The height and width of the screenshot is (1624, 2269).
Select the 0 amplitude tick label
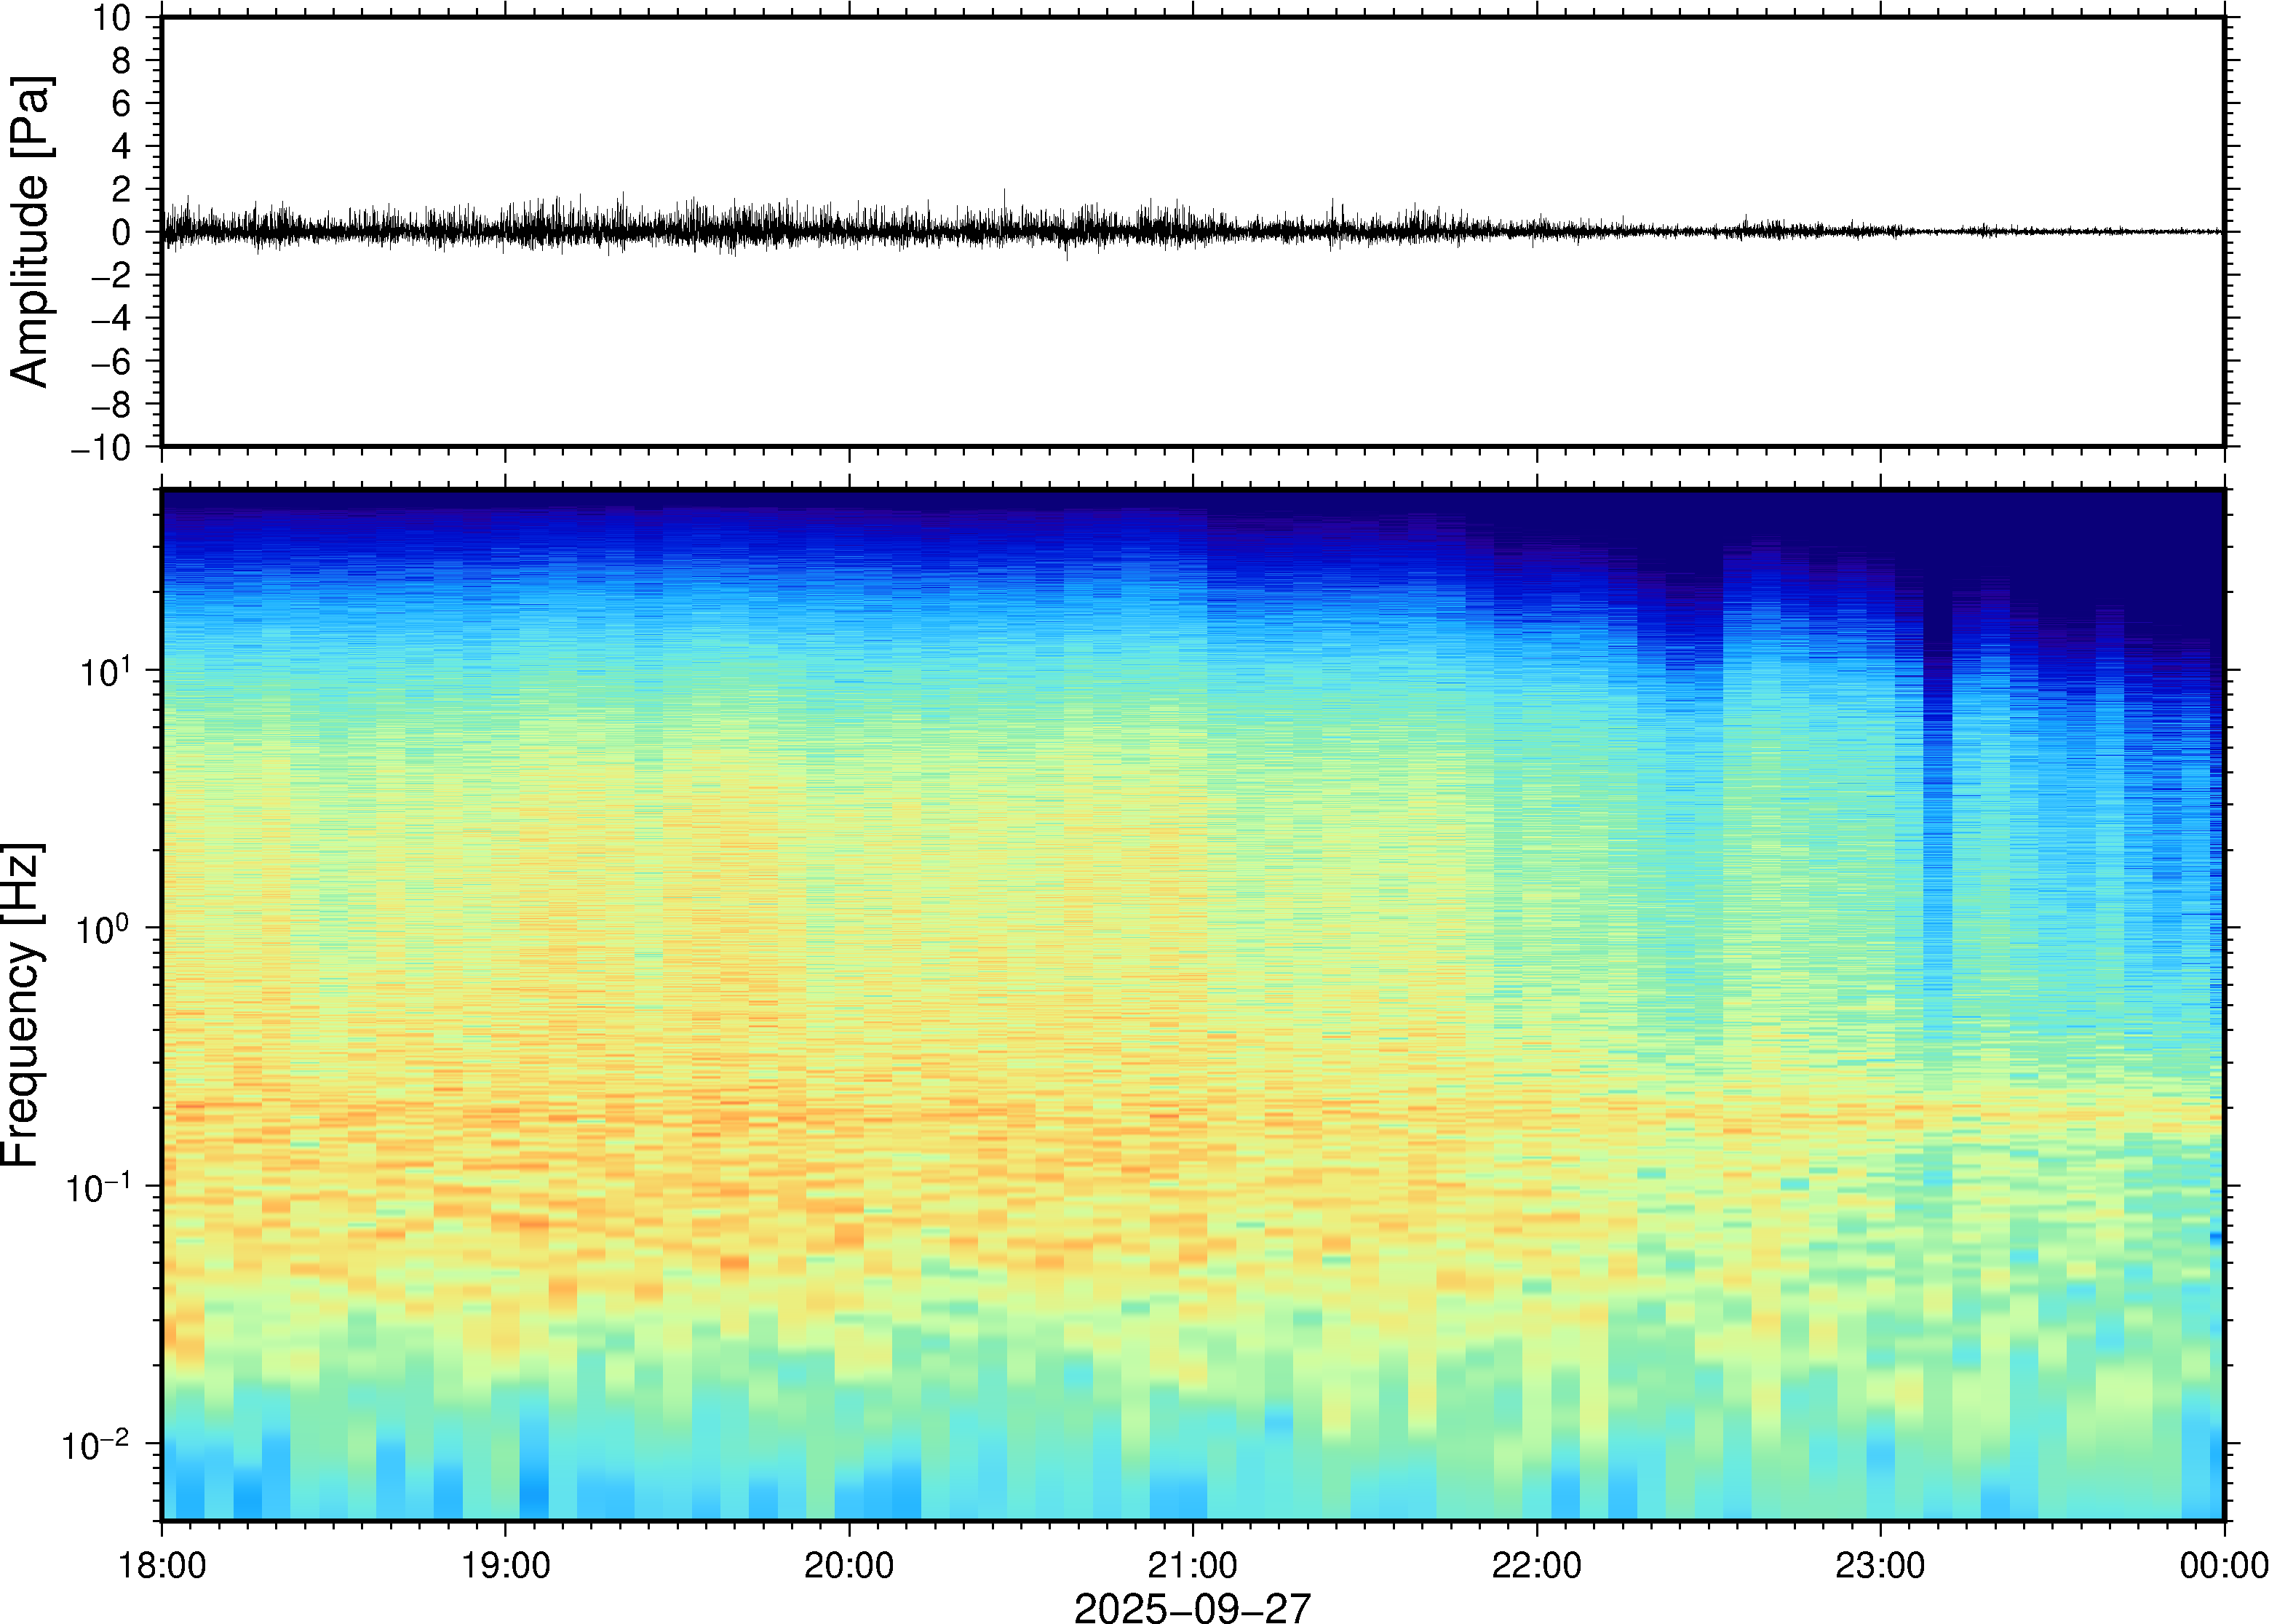[122, 233]
